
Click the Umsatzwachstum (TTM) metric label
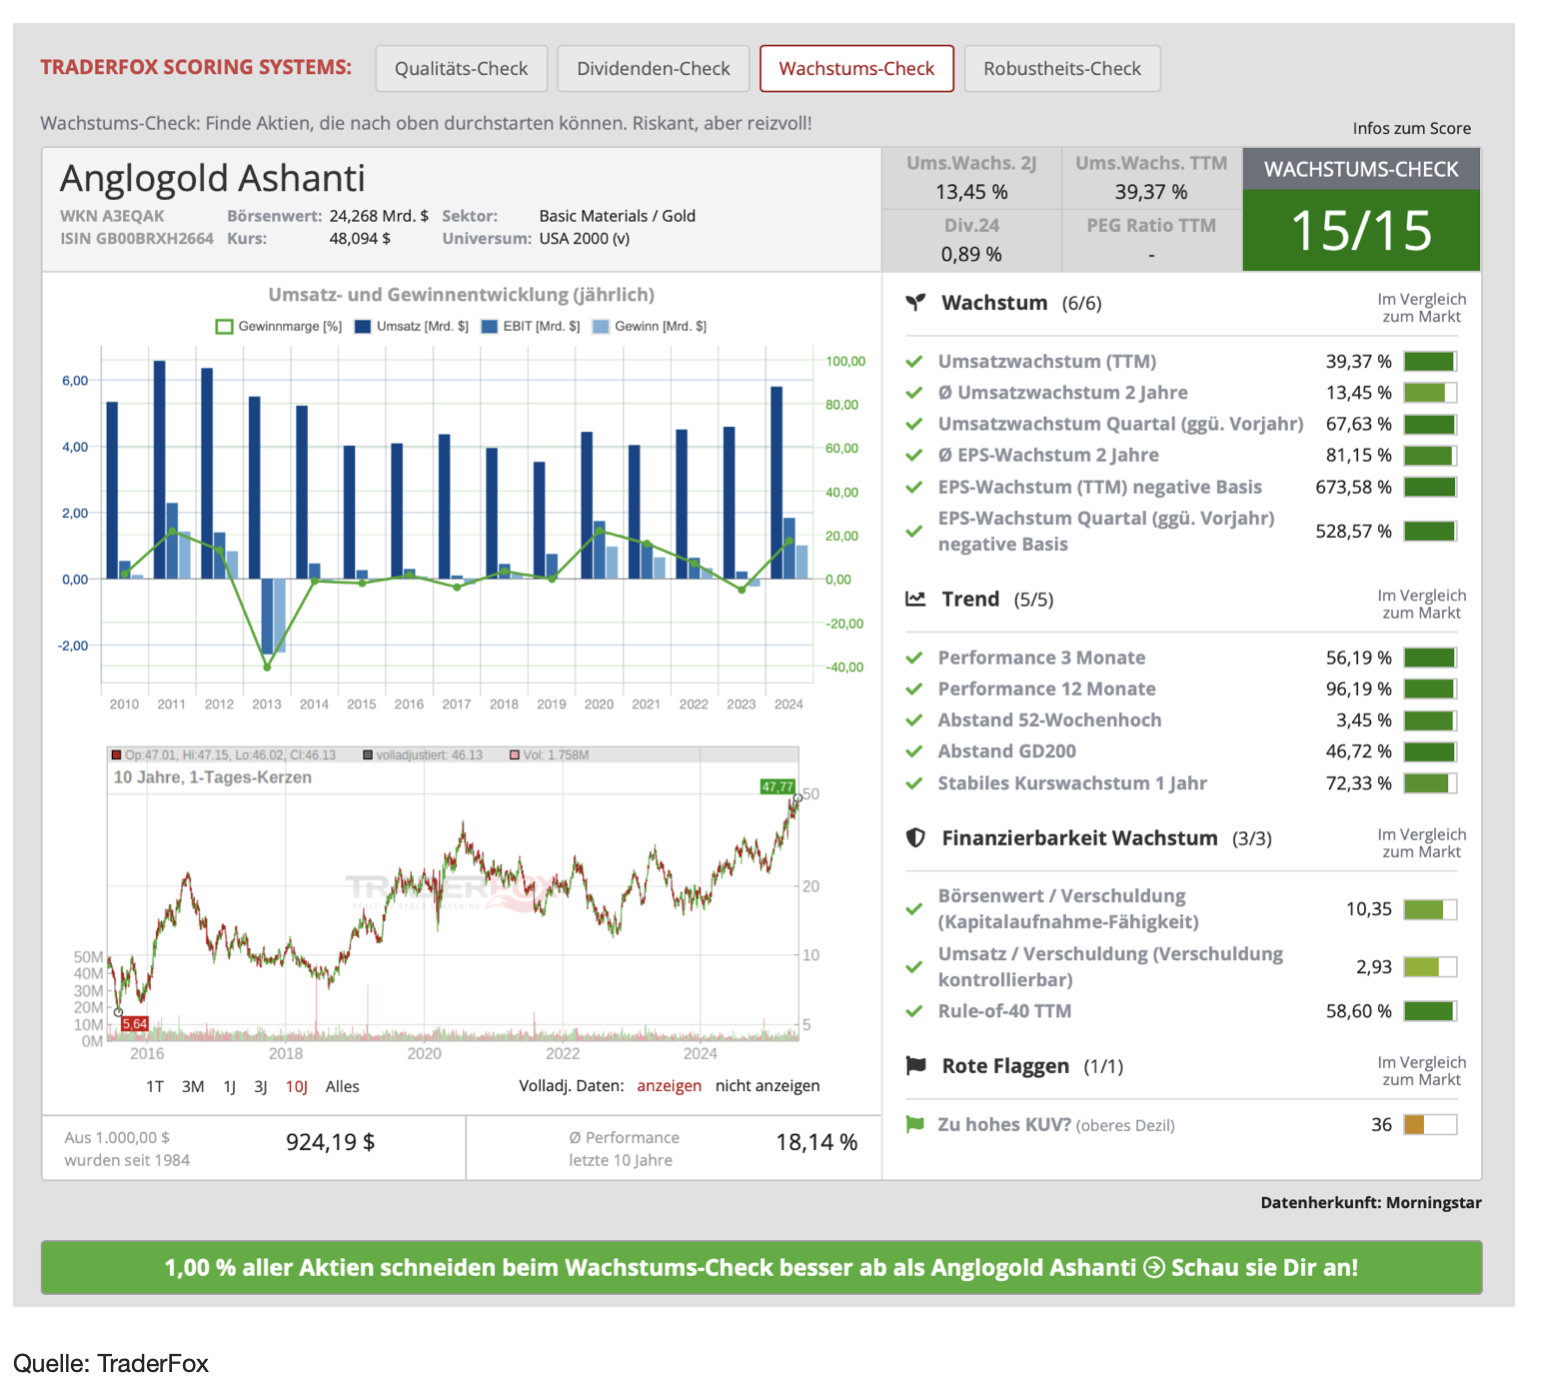coord(1046,361)
